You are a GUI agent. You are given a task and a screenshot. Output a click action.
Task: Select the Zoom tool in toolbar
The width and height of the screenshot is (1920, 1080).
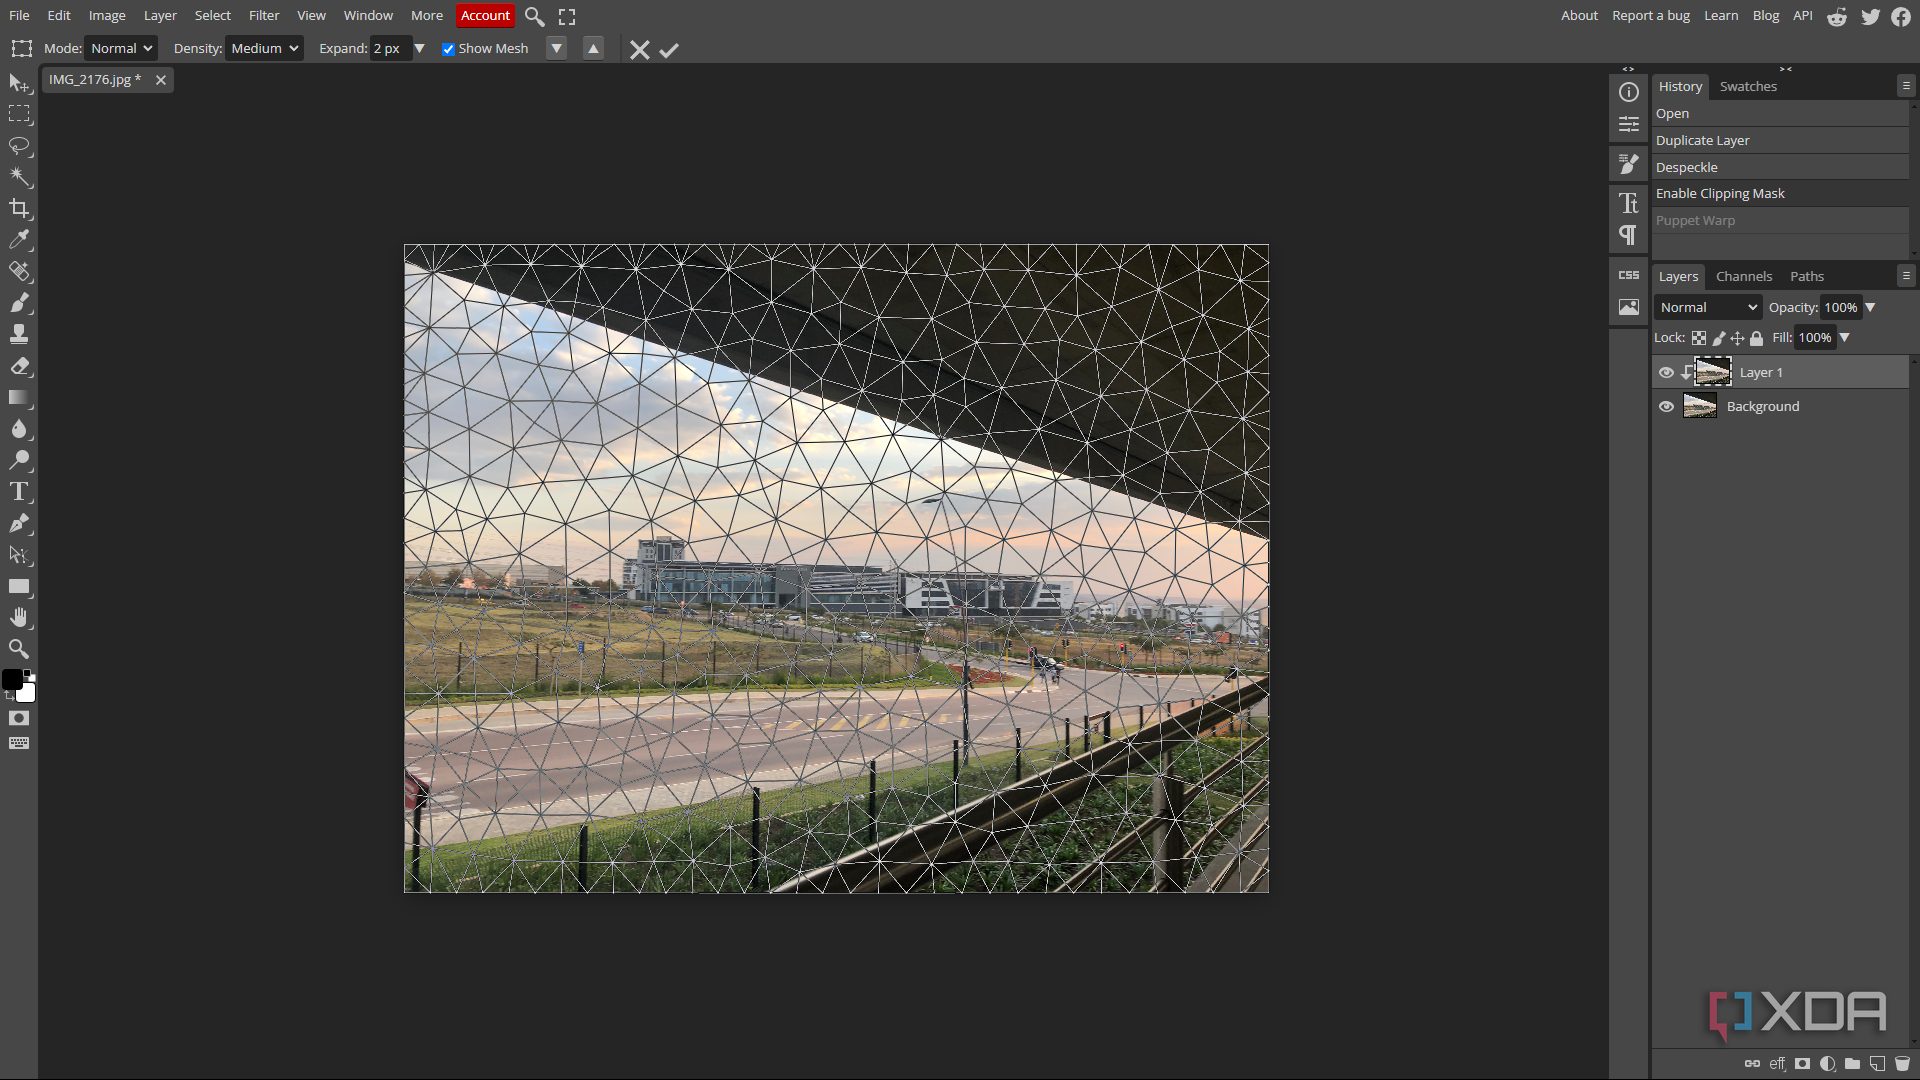click(19, 649)
